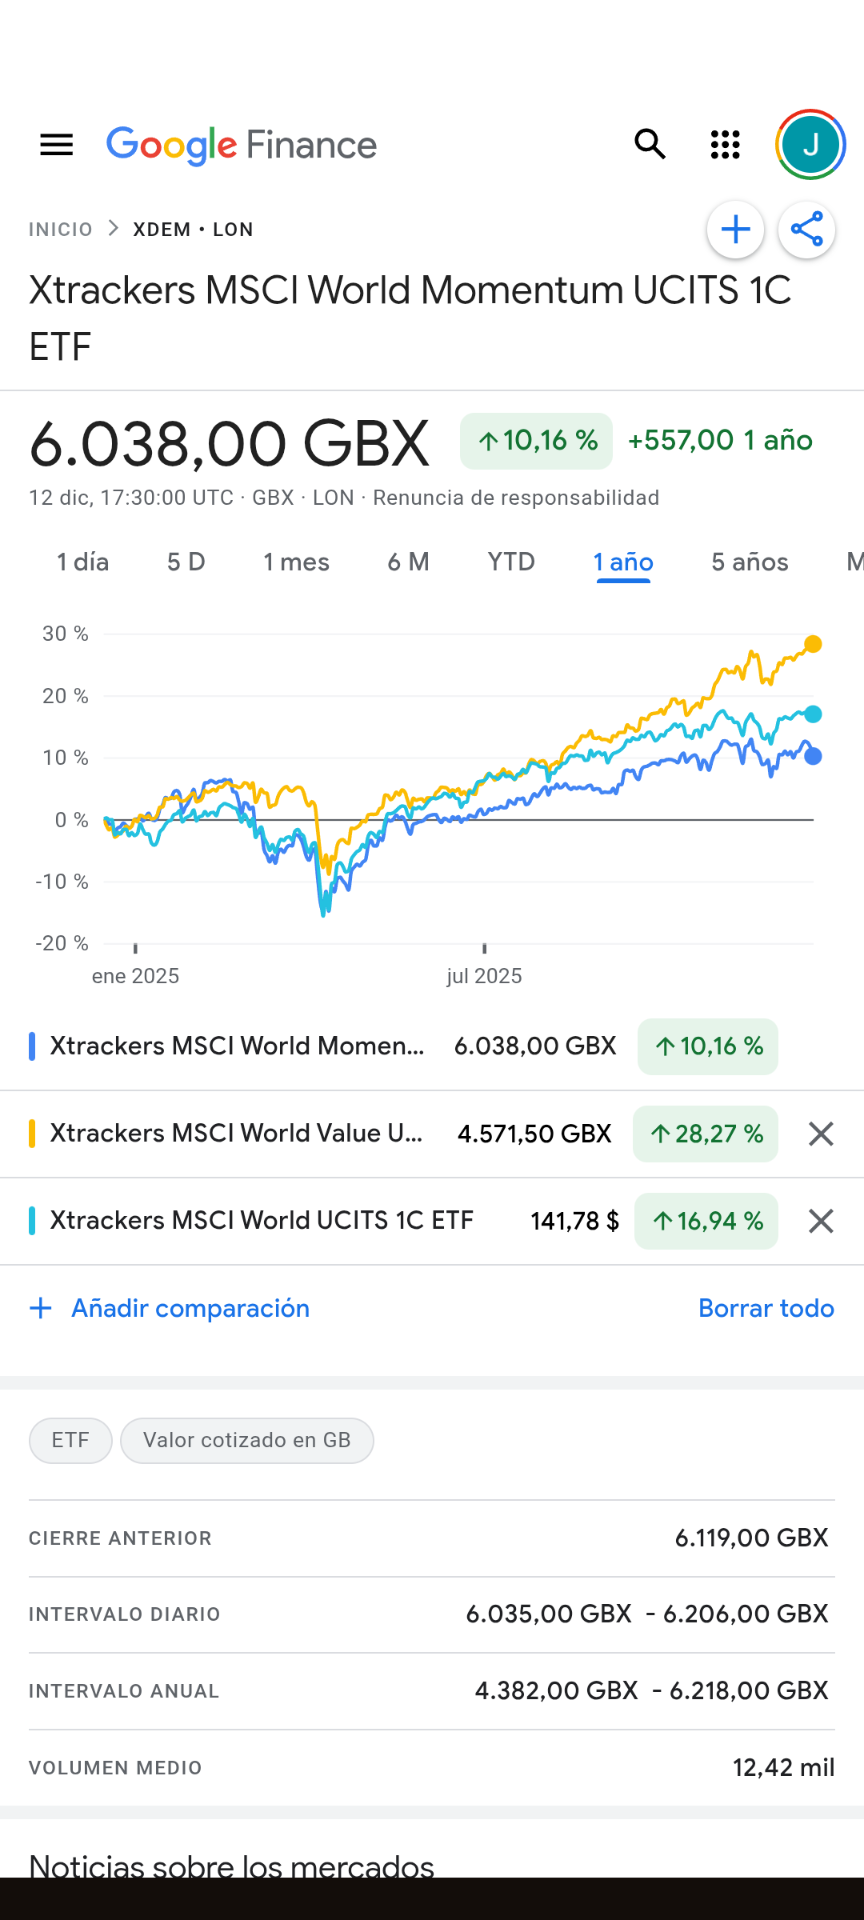Add XDEM to watchlist with plus icon
The image size is (864, 1920).
coord(735,229)
